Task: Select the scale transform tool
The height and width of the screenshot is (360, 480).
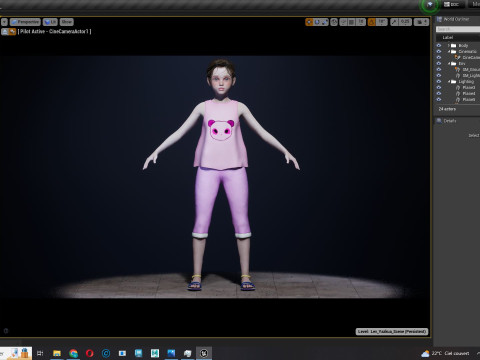Action: pos(324,22)
